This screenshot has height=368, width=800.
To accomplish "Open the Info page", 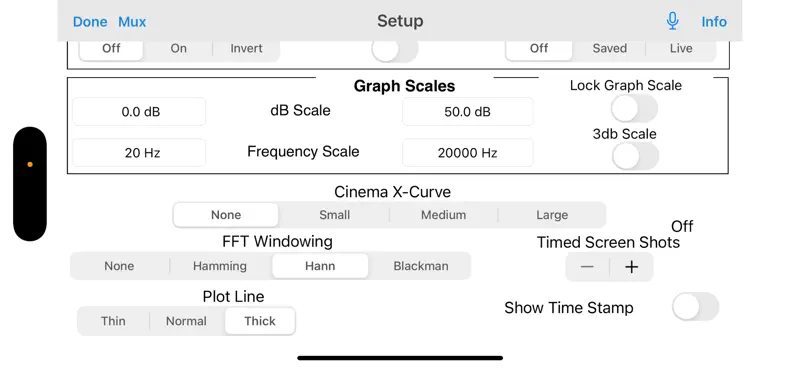I will tap(714, 22).
